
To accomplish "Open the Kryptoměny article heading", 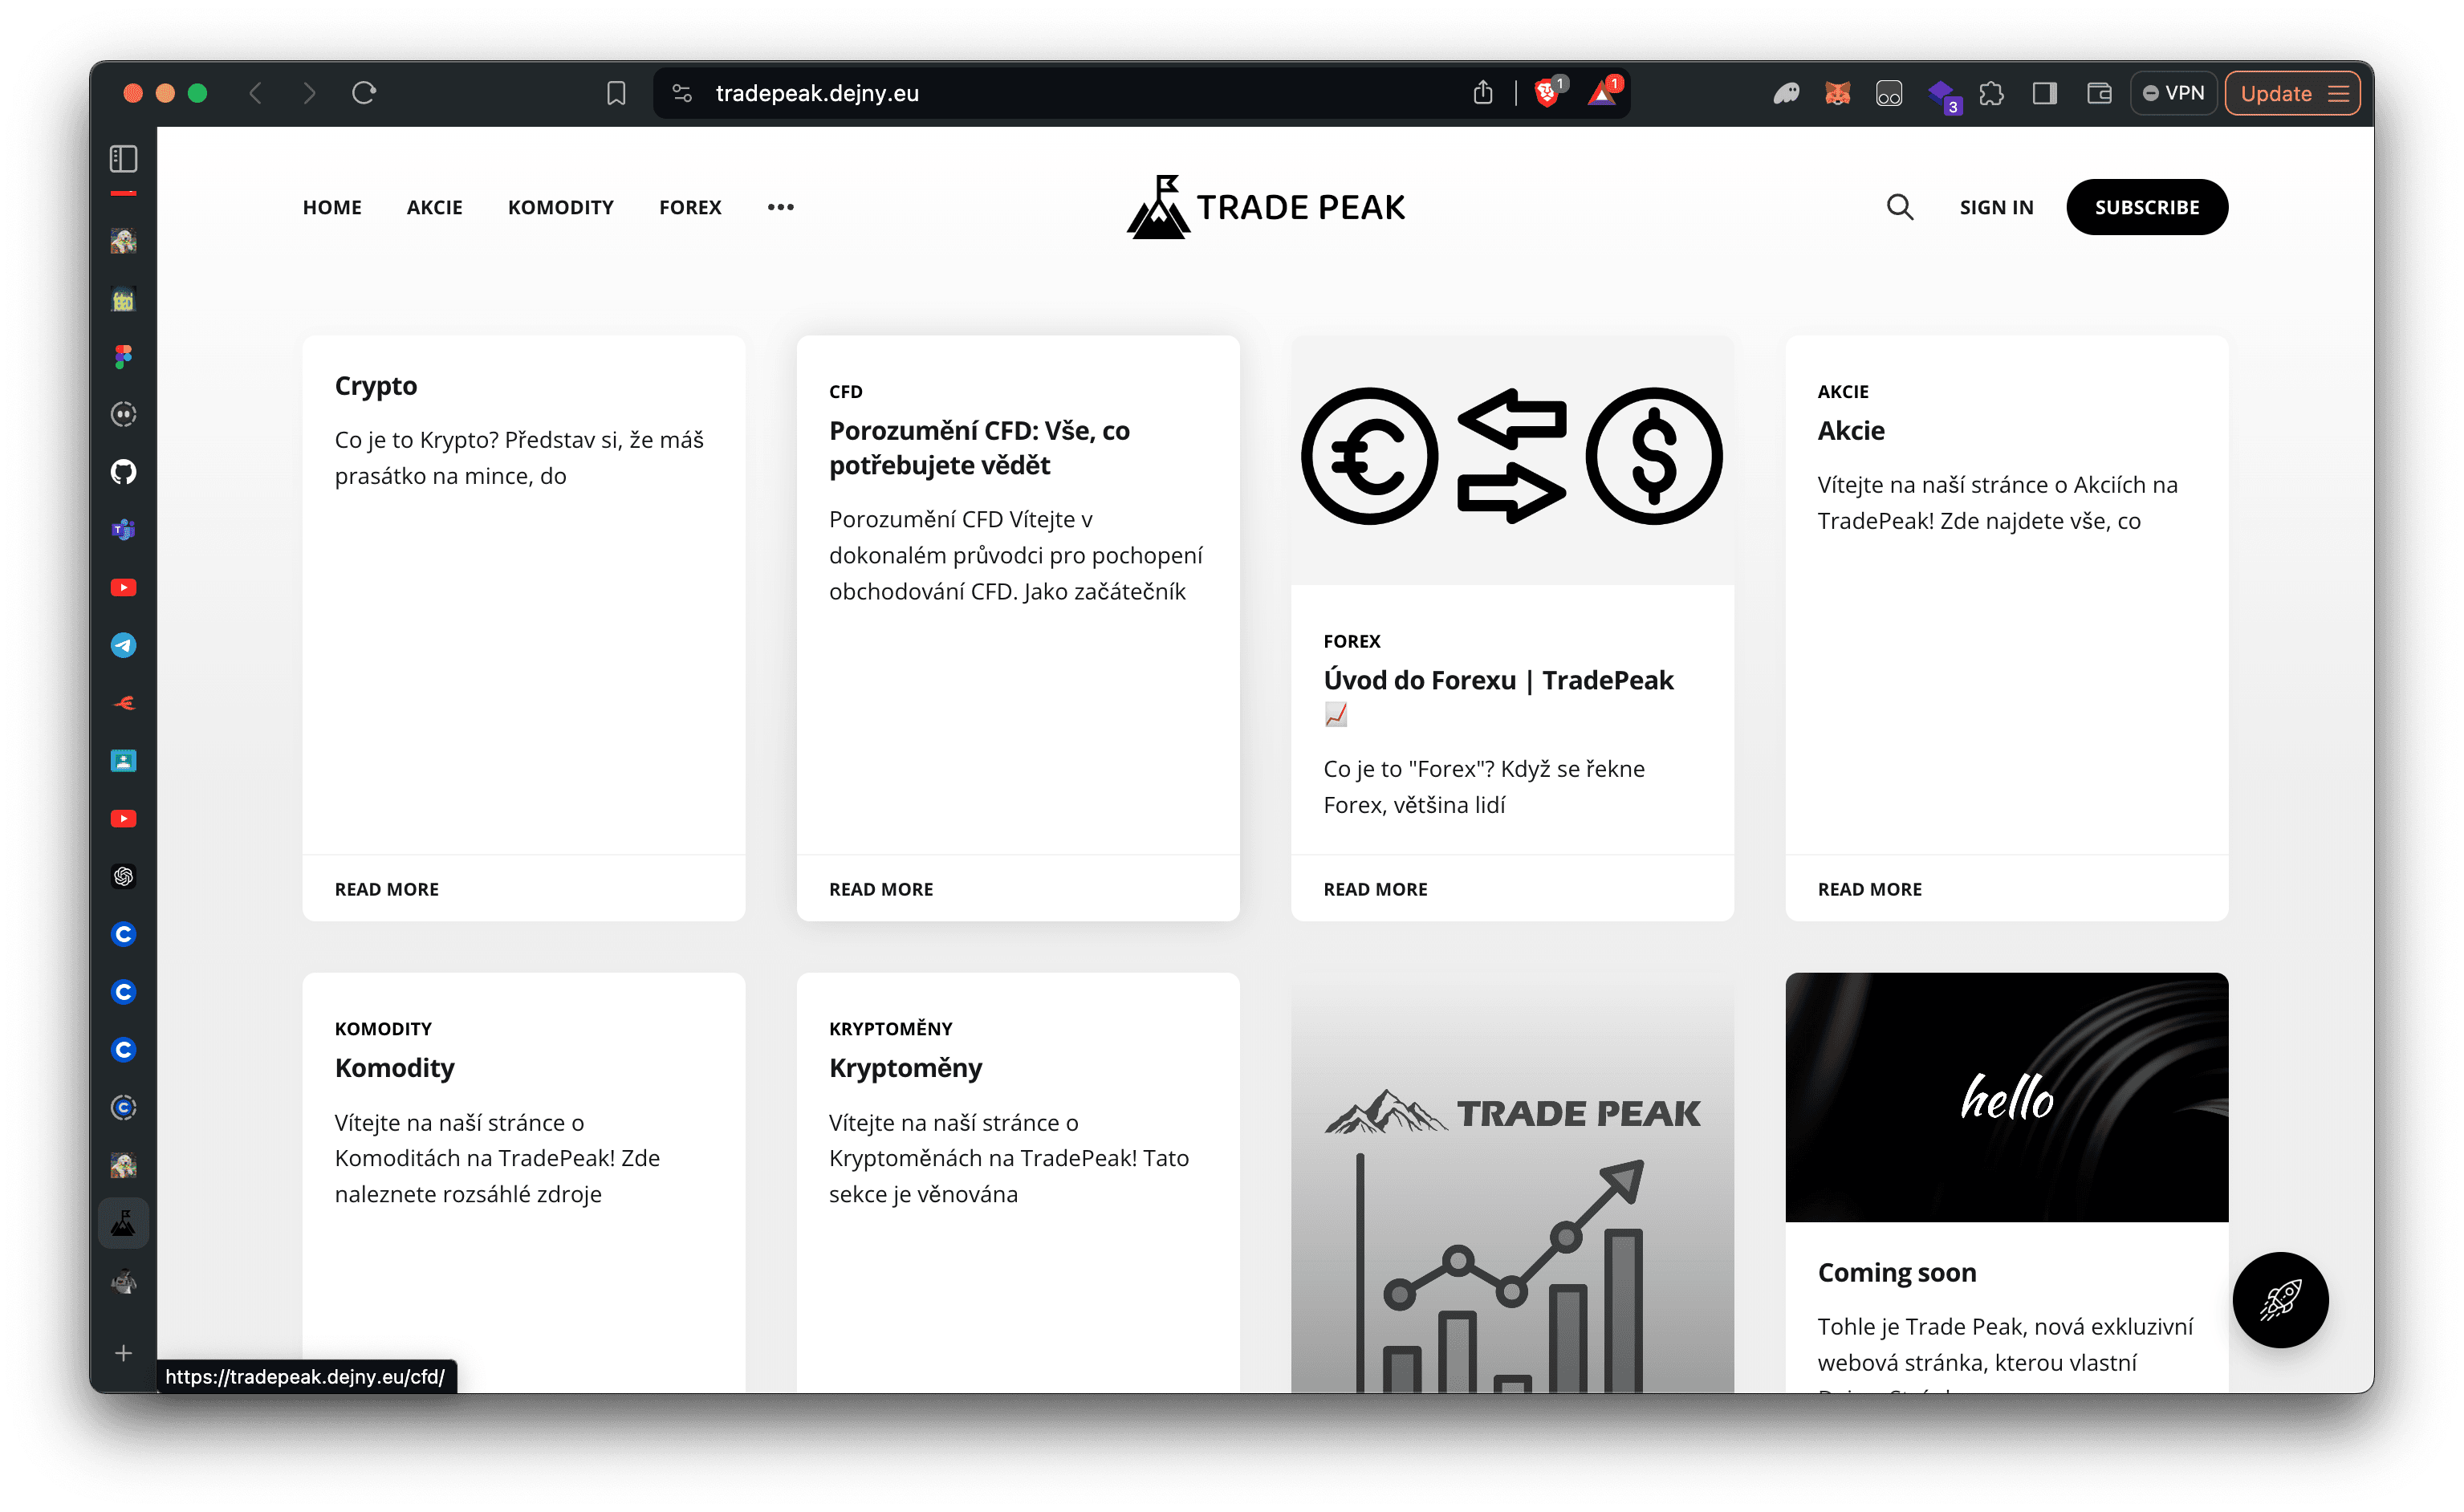I will 905,1067.
